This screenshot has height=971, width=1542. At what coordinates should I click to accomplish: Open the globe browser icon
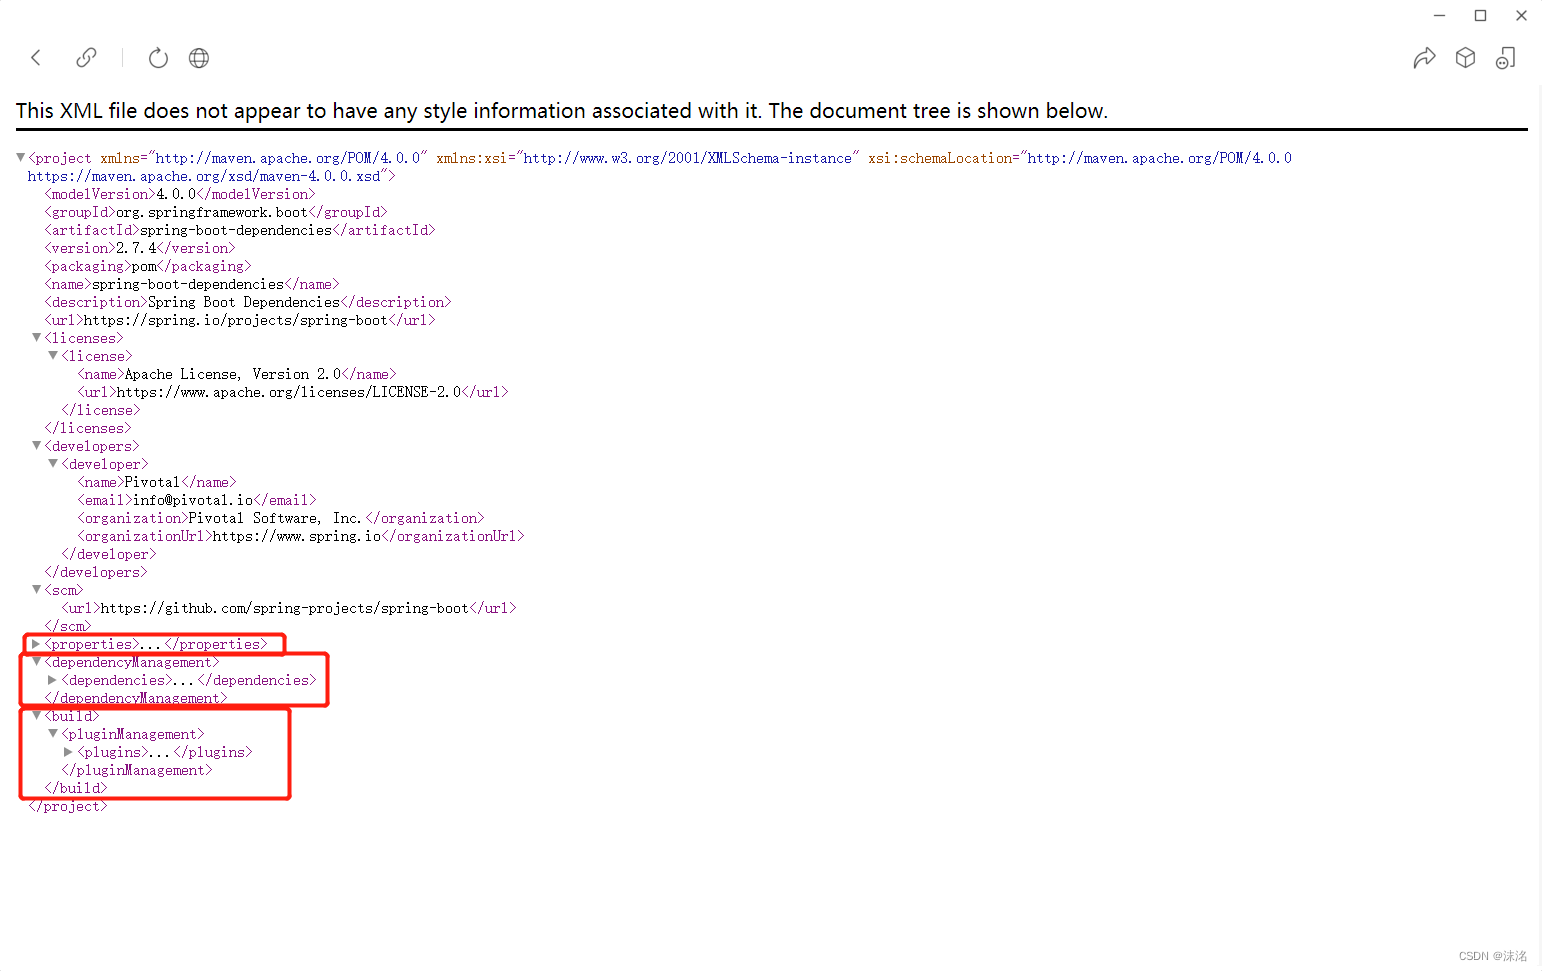198,58
